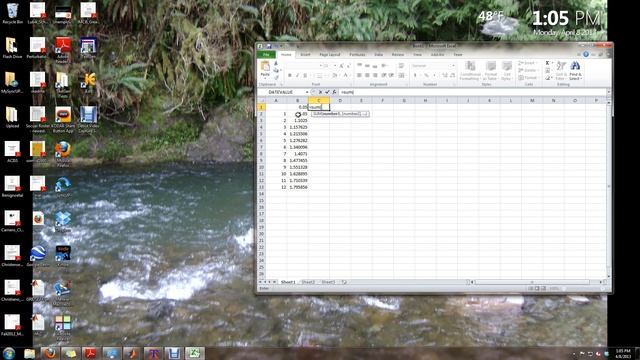Switch to the Insert ribbon tab
The width and height of the screenshot is (640, 360).
pyautogui.click(x=305, y=54)
